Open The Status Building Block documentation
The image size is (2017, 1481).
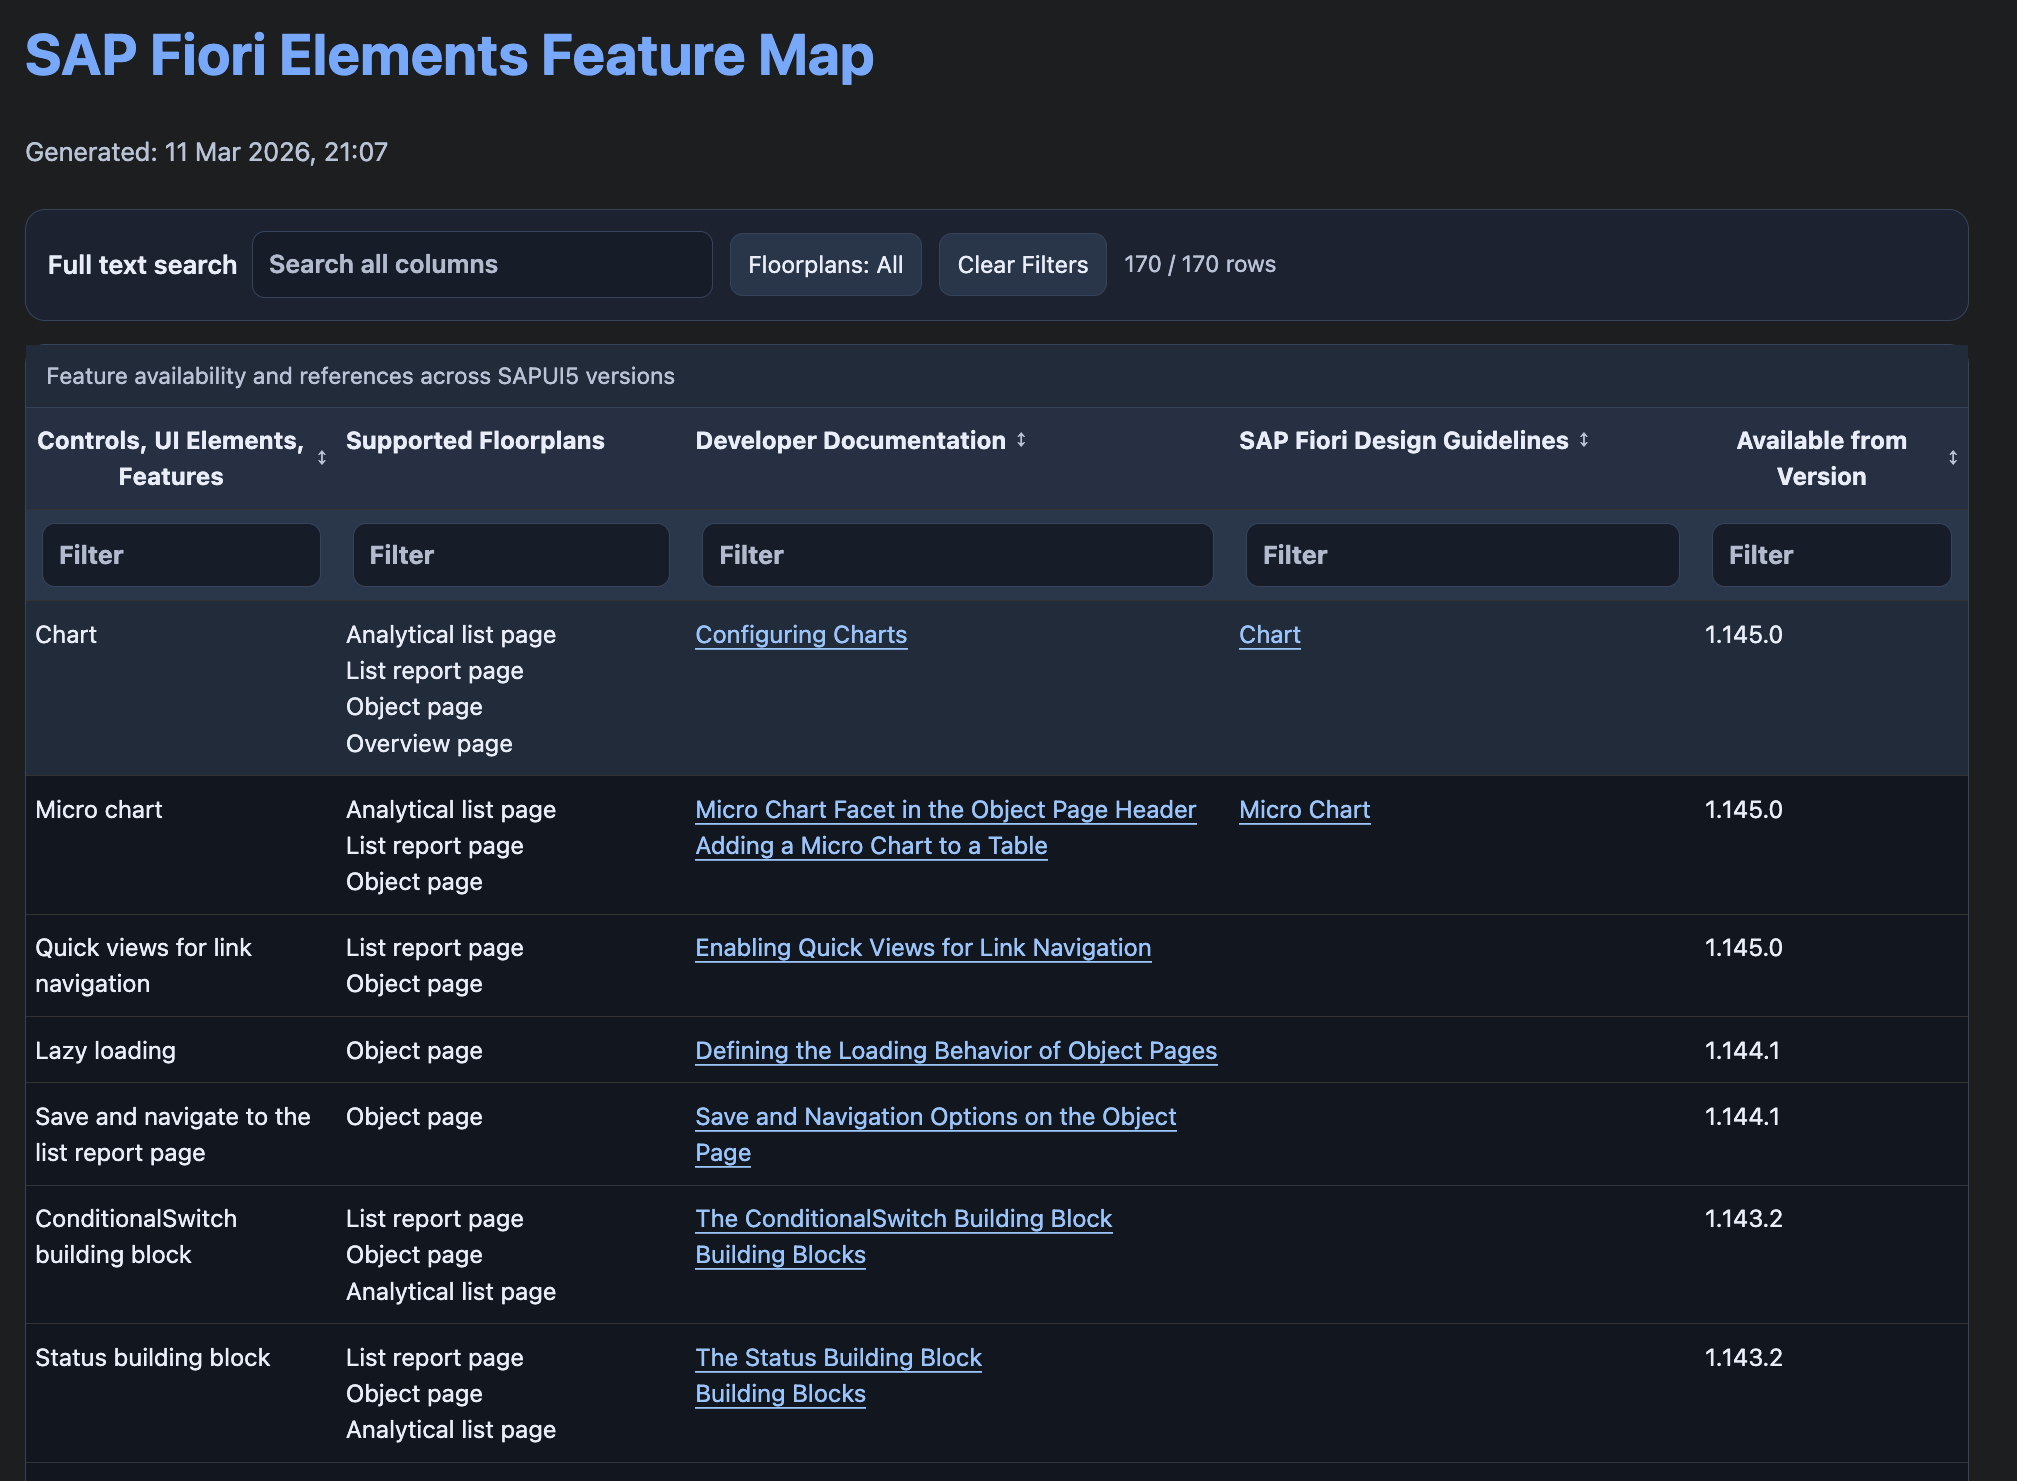click(x=838, y=1357)
